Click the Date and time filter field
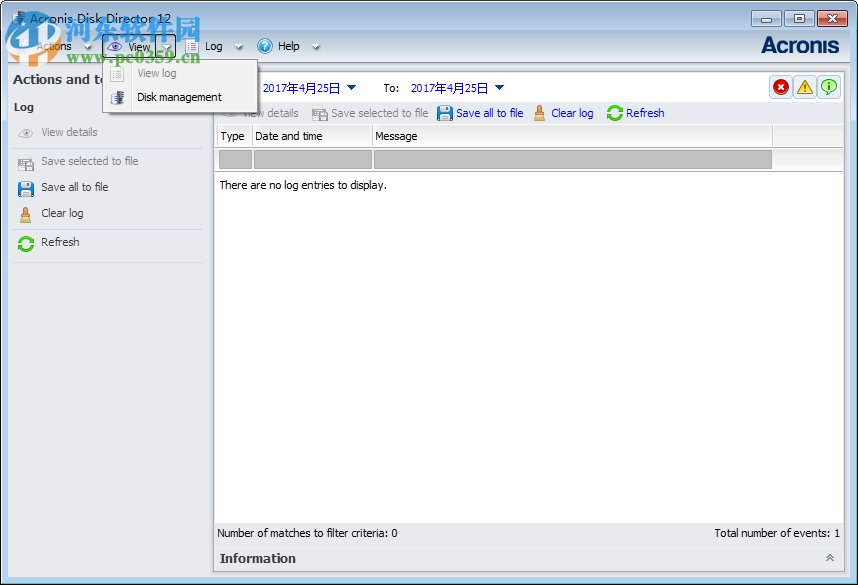This screenshot has width=858, height=585. (312, 160)
